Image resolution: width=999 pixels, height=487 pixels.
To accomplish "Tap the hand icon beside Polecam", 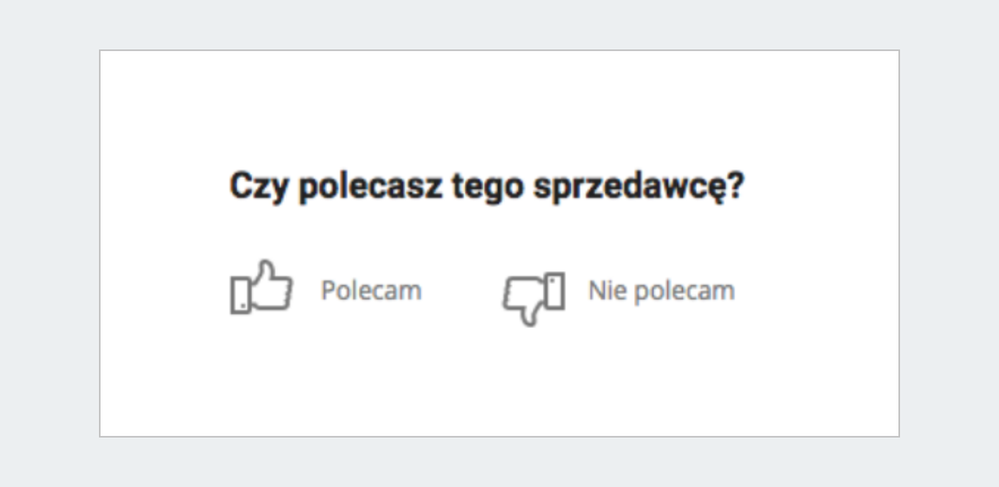I will [261, 287].
